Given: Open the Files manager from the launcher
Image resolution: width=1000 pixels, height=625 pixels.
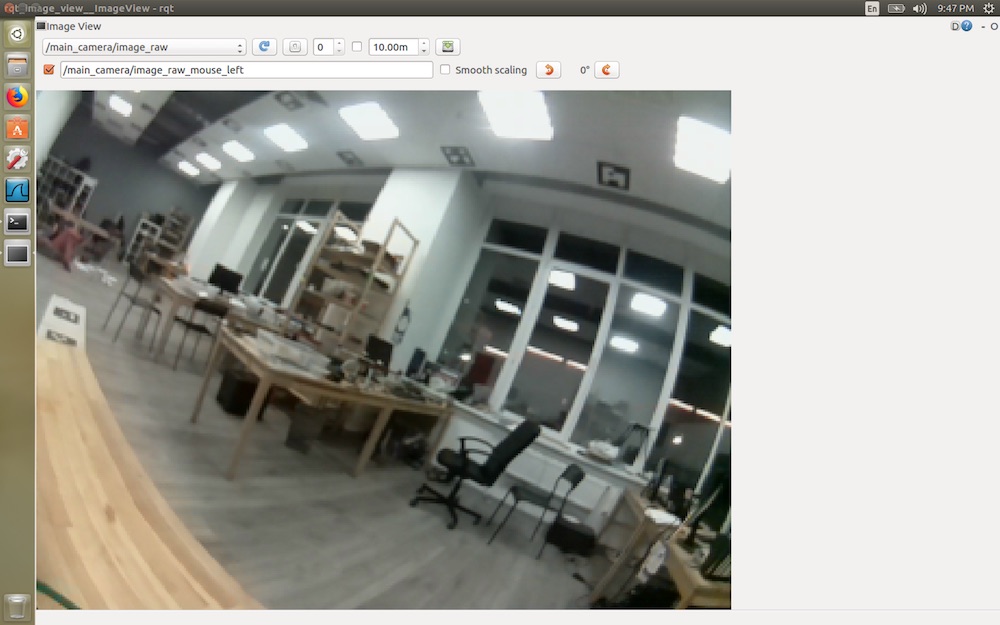Looking at the screenshot, I should (x=16, y=65).
